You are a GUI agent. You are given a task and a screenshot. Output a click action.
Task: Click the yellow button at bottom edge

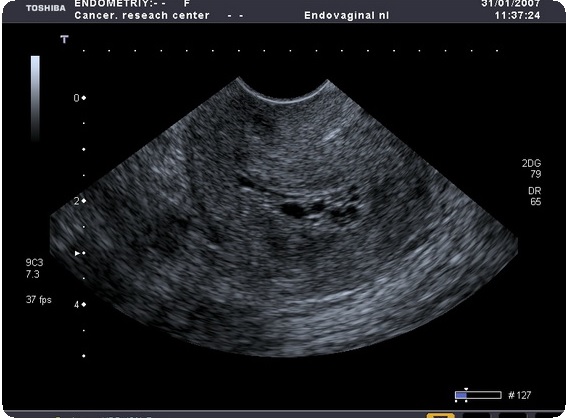(440, 416)
